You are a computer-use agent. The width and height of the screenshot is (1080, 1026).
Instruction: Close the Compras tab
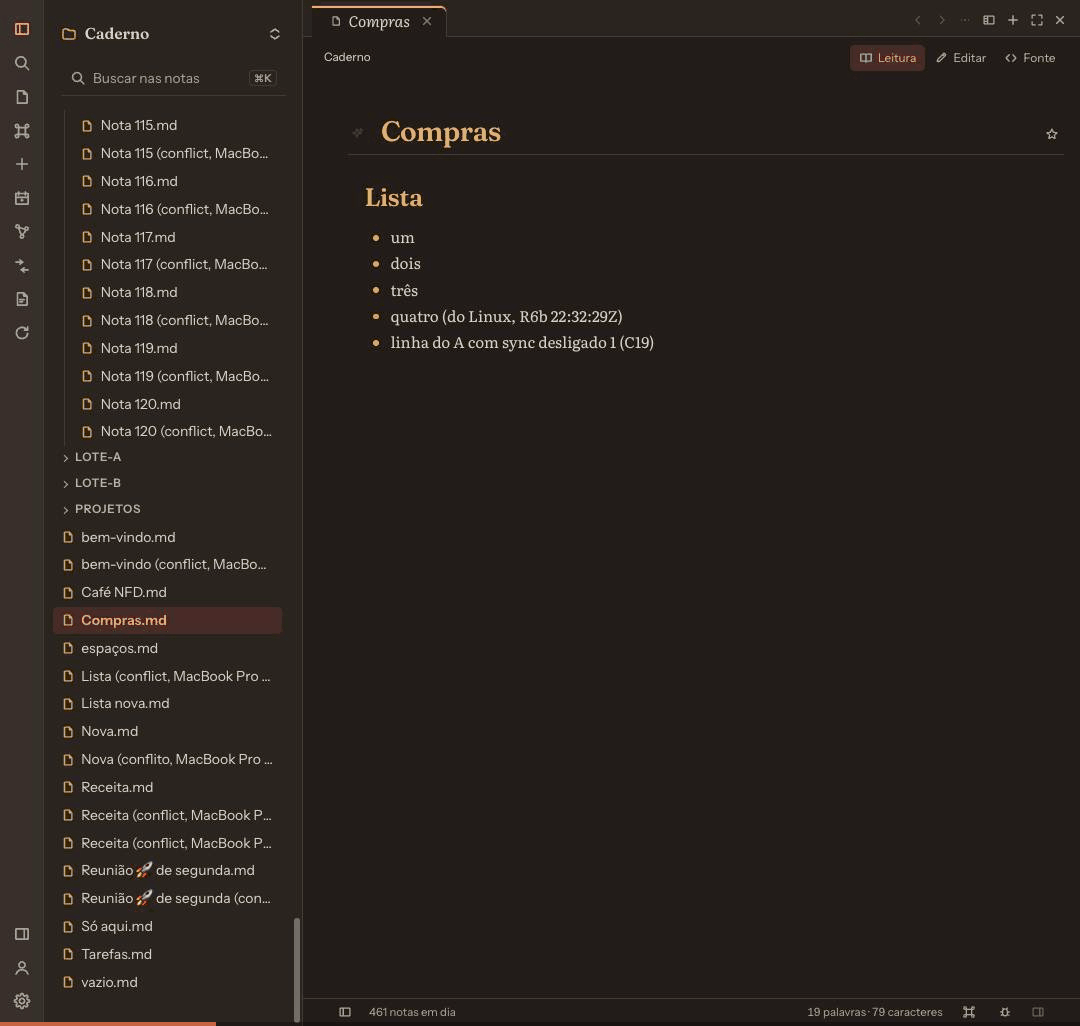(x=427, y=21)
